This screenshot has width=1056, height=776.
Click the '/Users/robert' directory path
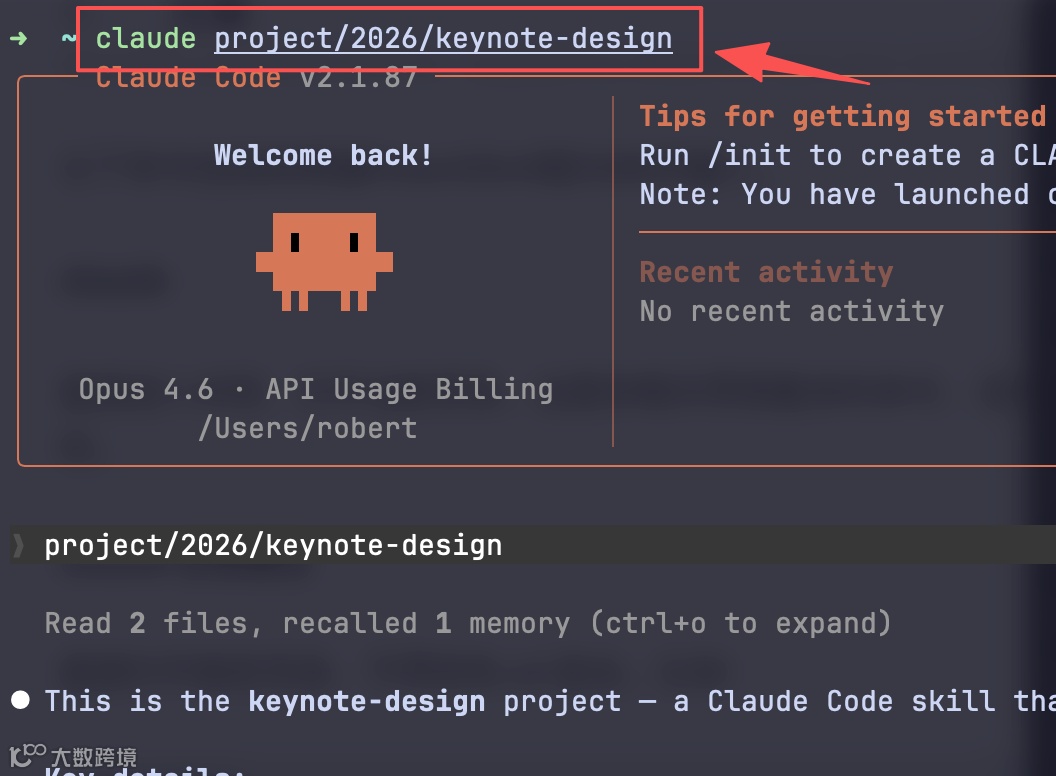tap(308, 428)
